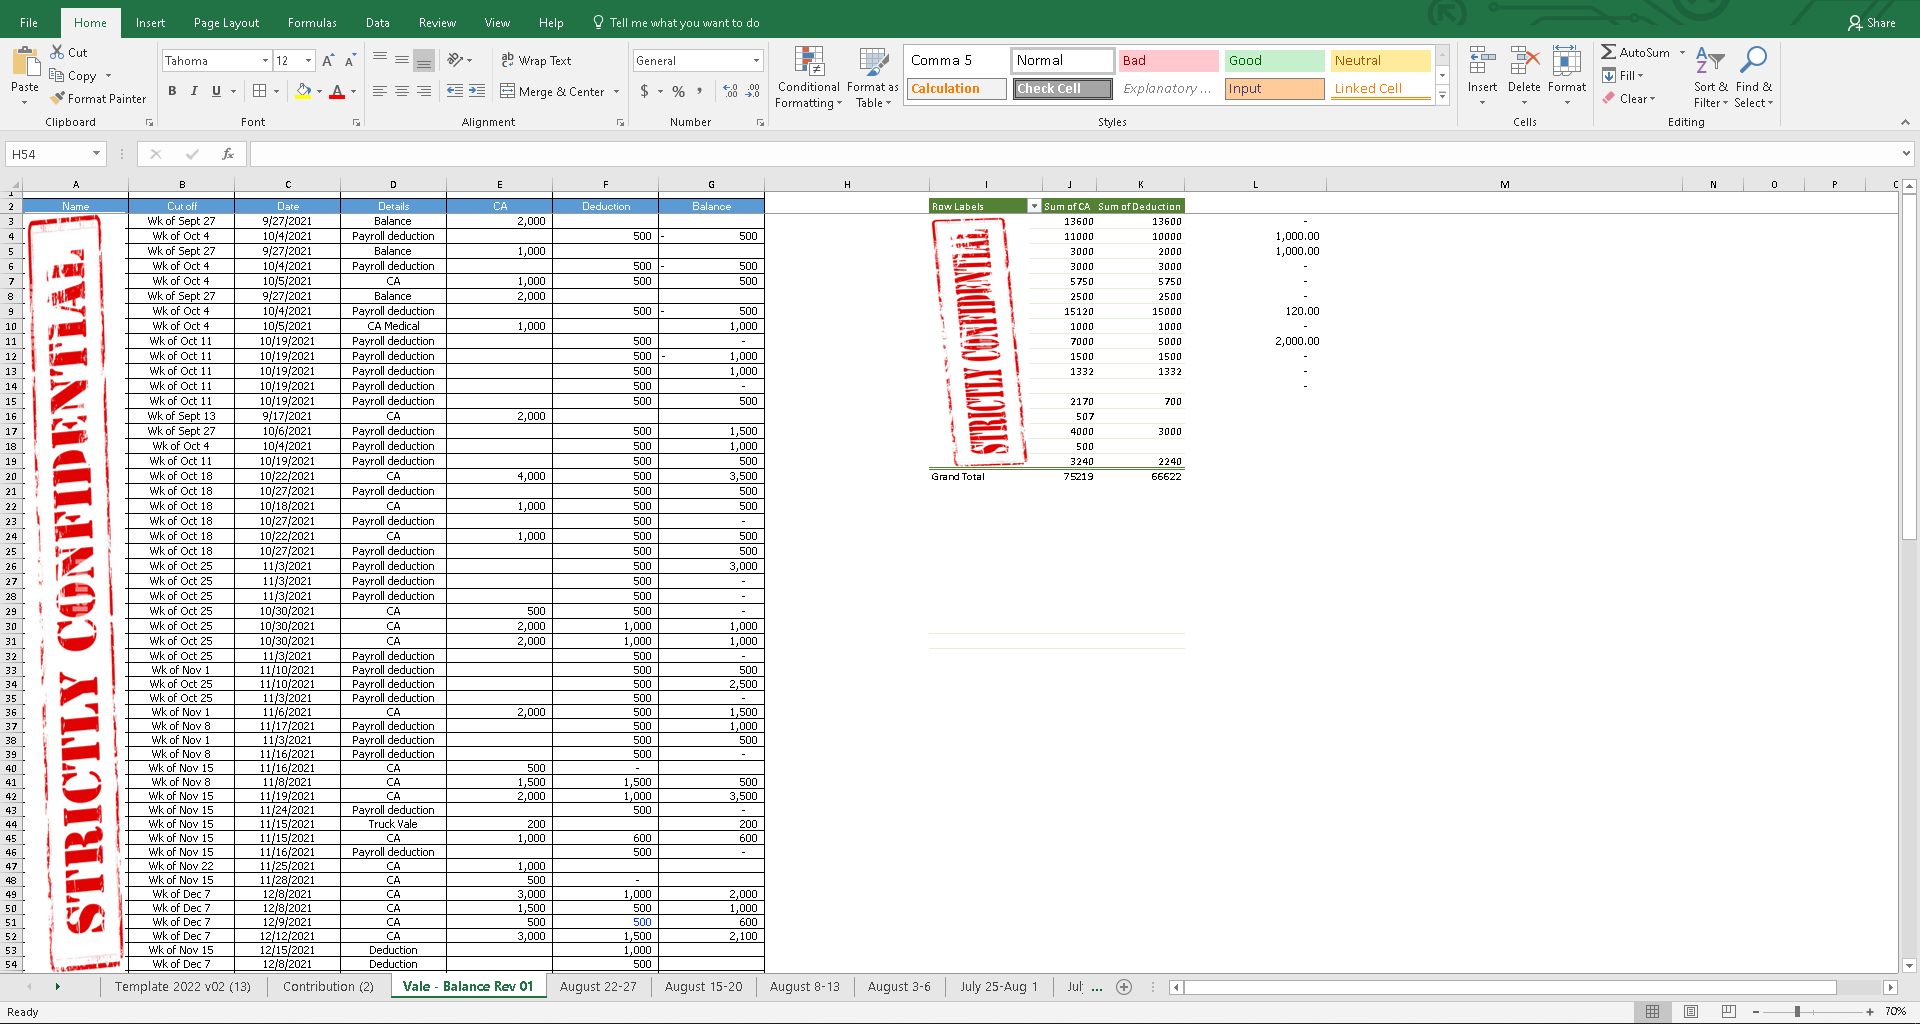This screenshot has height=1024, width=1920.
Task: Add a new sheet with plus button
Action: [1124, 987]
